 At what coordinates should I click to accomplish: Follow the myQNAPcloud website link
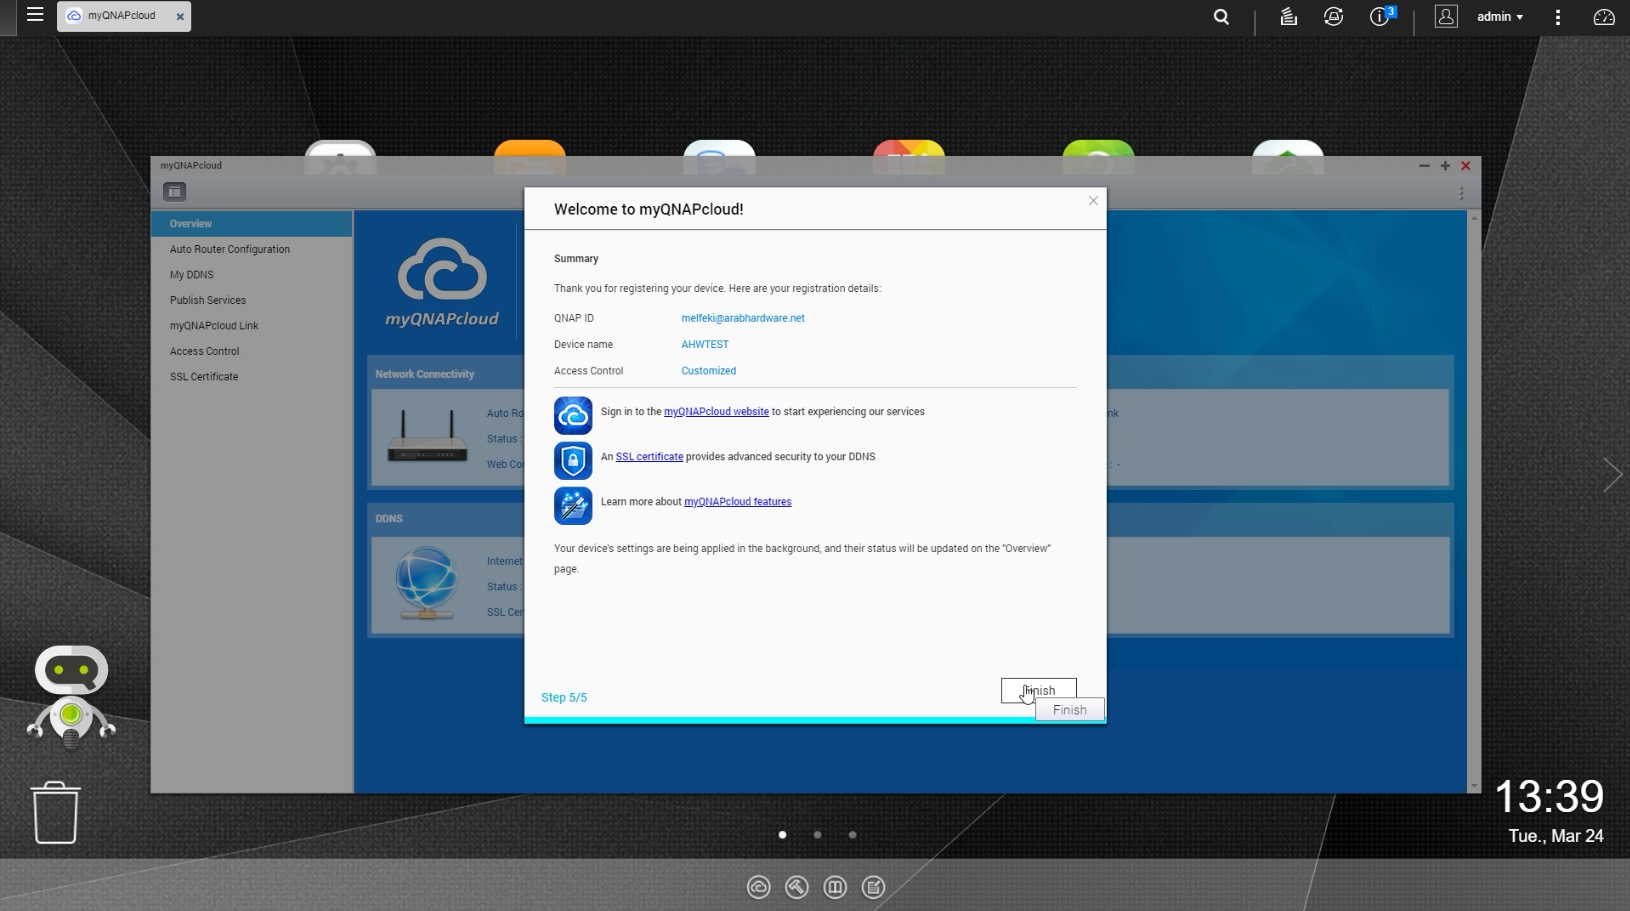click(716, 412)
